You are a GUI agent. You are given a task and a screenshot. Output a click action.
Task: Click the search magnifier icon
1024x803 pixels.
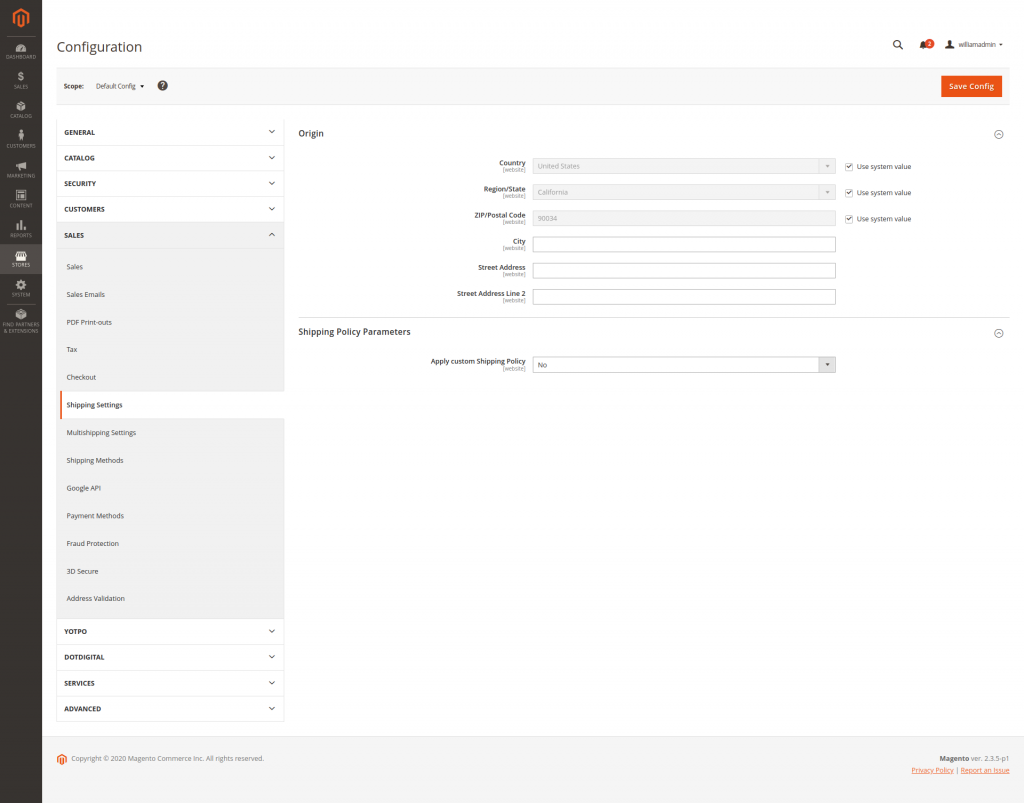[897, 45]
